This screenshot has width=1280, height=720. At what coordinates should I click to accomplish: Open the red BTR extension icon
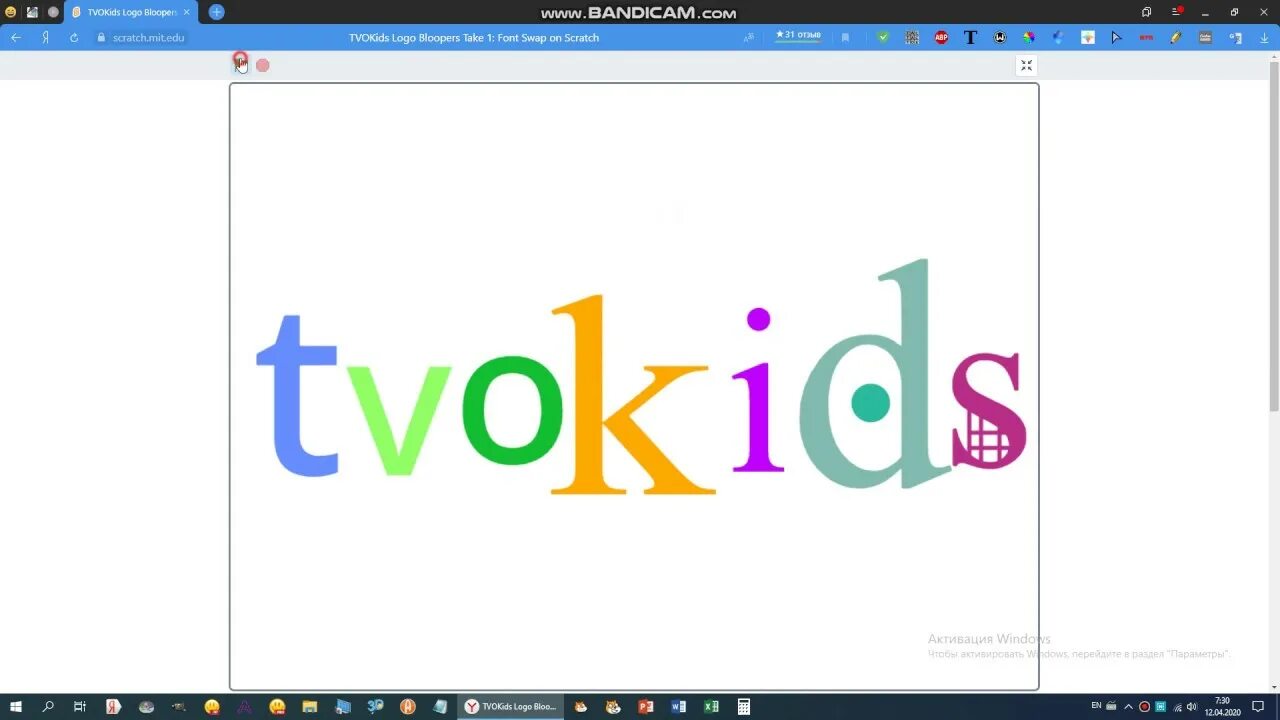click(1146, 38)
